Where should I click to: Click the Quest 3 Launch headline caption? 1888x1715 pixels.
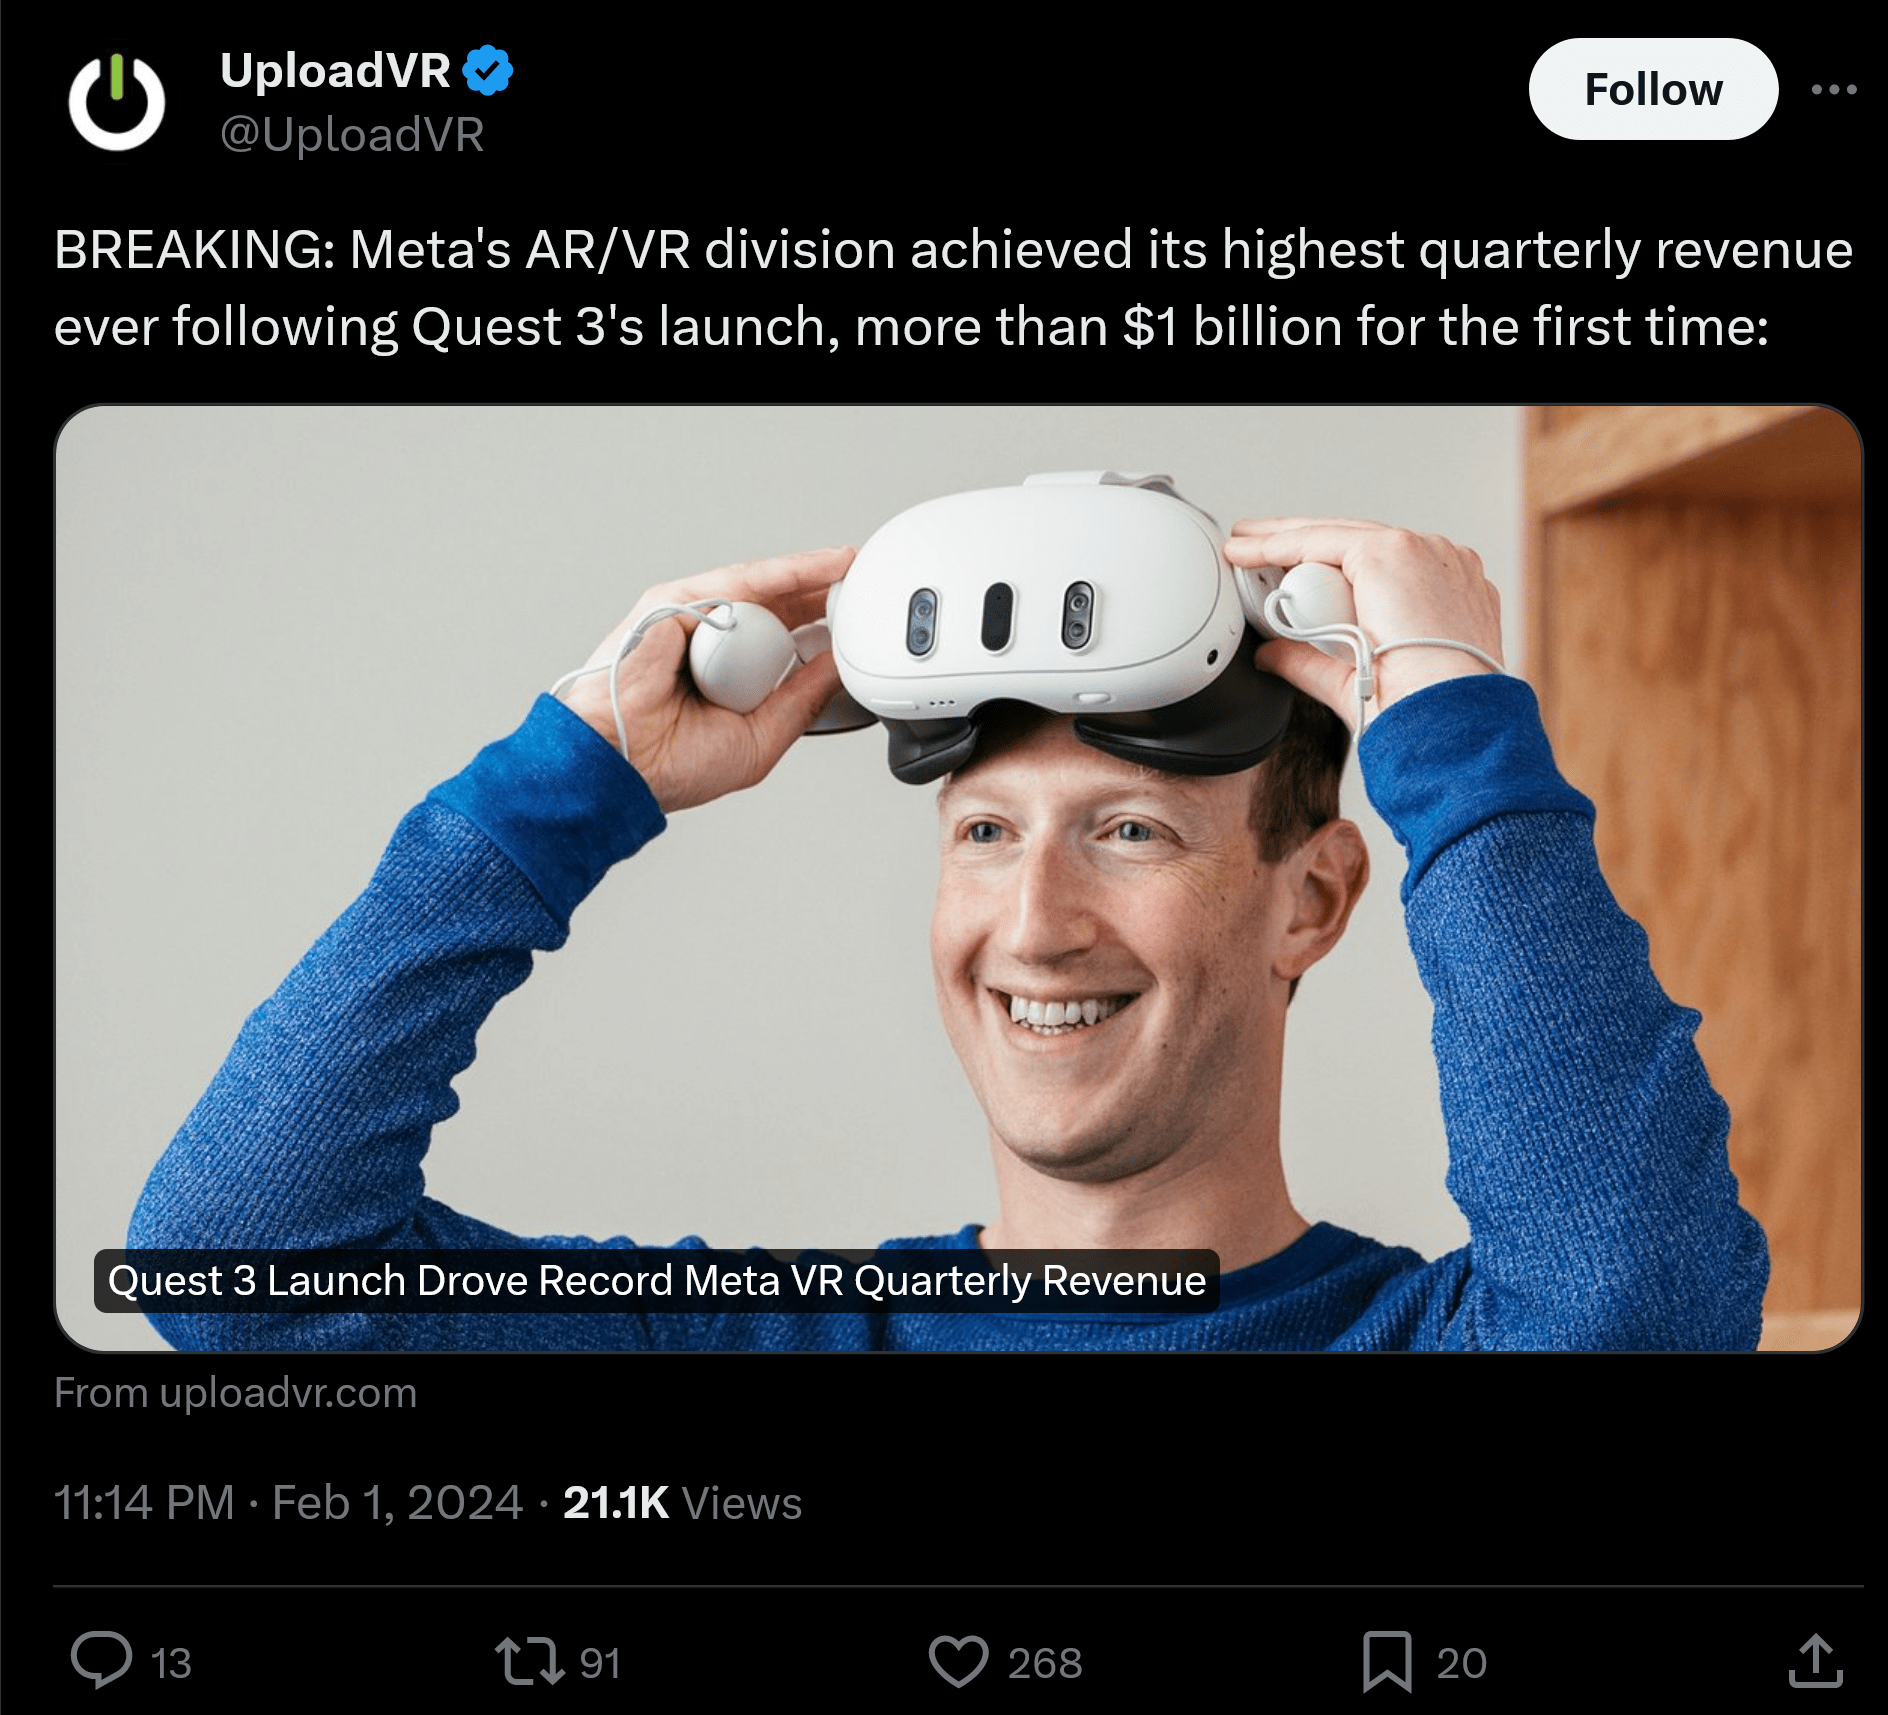tap(657, 1281)
